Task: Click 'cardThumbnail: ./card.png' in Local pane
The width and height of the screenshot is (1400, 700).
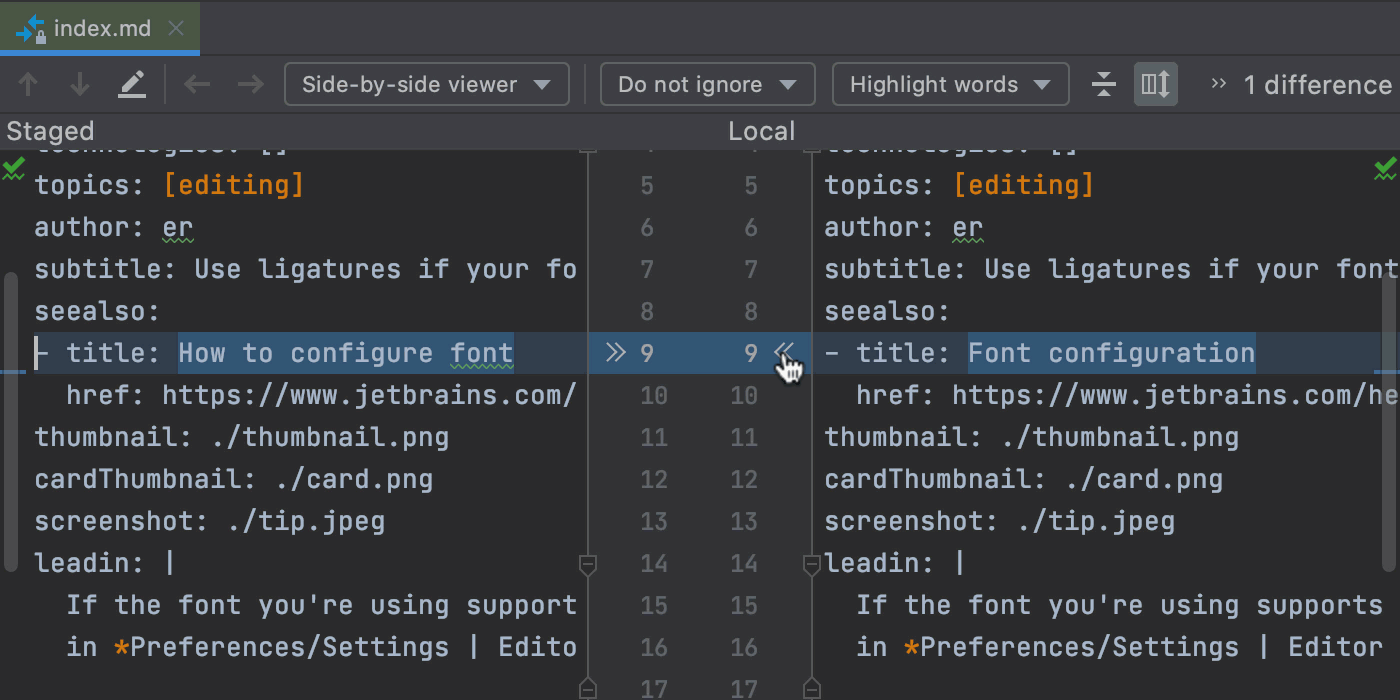Action: (x=1024, y=479)
